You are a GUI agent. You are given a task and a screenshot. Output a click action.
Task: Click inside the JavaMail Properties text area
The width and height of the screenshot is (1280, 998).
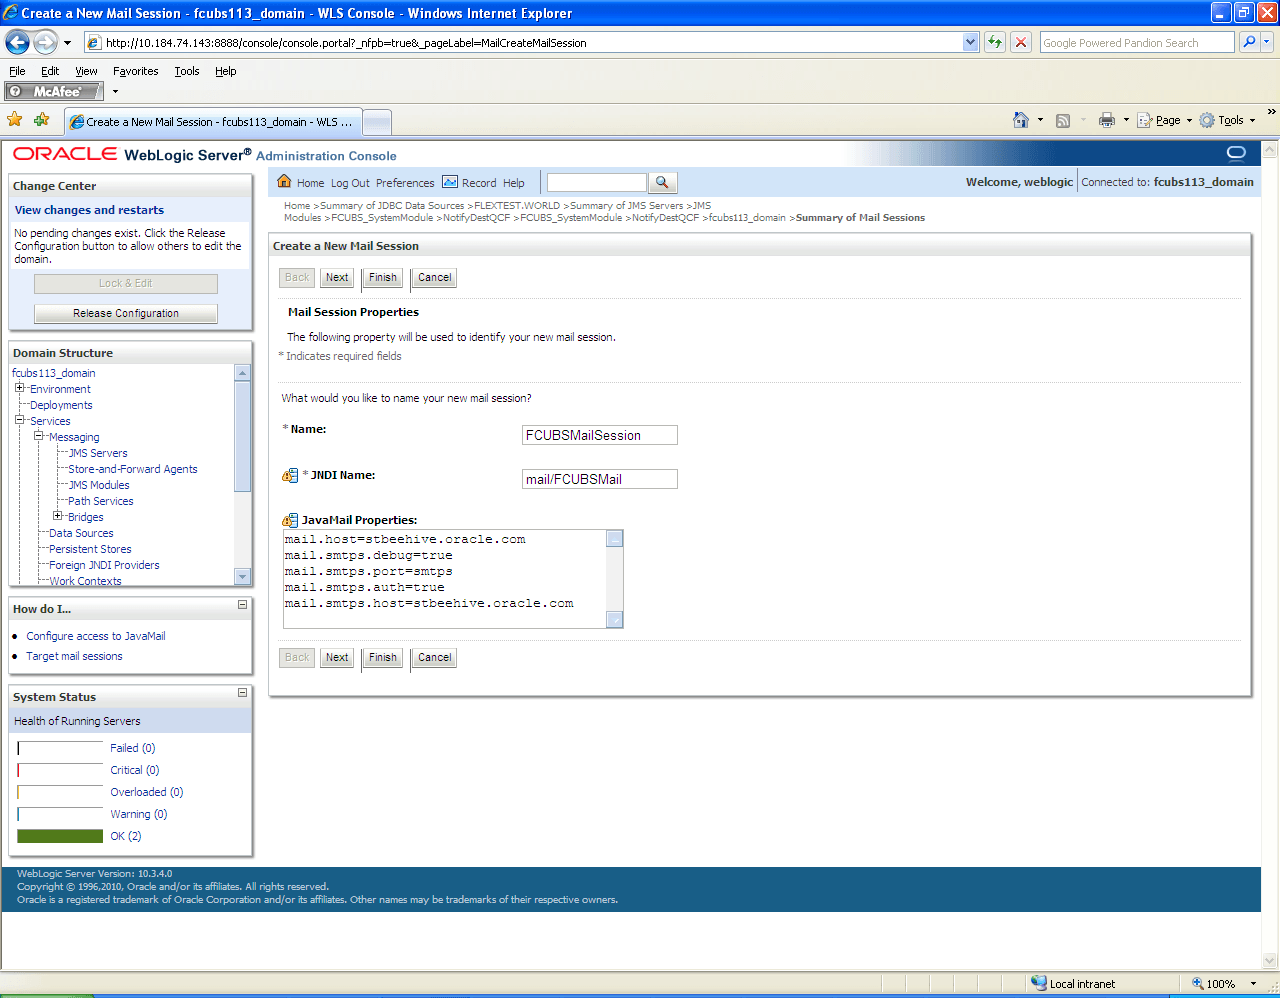[445, 578]
